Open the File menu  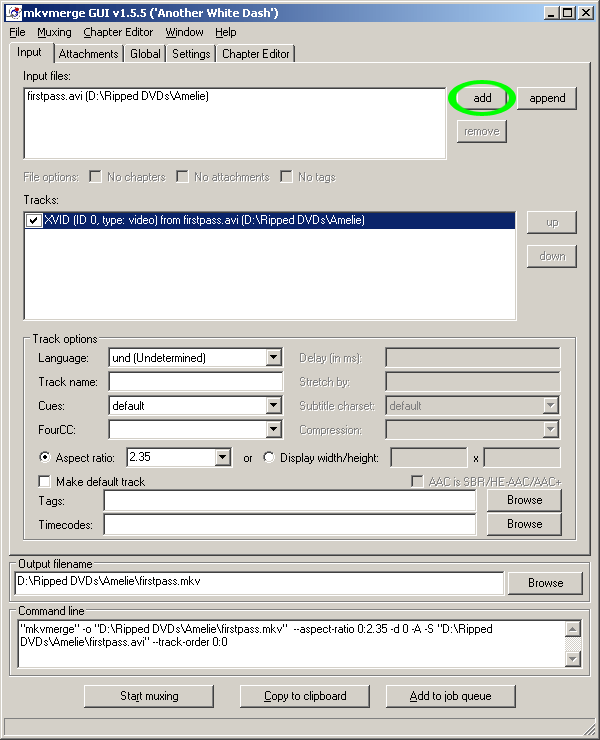click(x=17, y=32)
